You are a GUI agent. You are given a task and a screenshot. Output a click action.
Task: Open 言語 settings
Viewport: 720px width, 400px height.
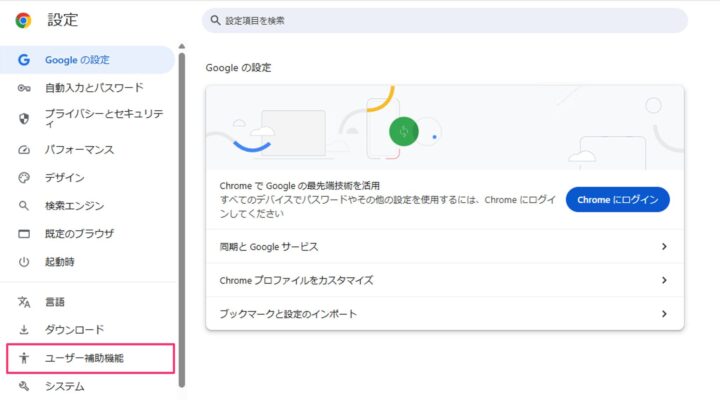pos(87,302)
